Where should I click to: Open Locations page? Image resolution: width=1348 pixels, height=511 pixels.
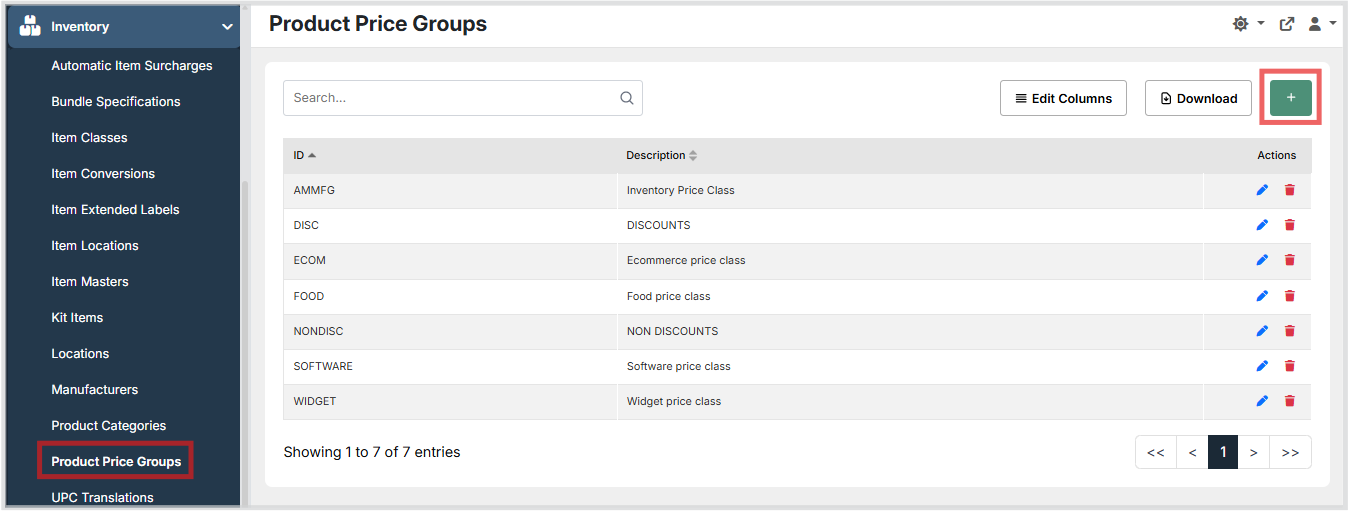[x=80, y=354]
